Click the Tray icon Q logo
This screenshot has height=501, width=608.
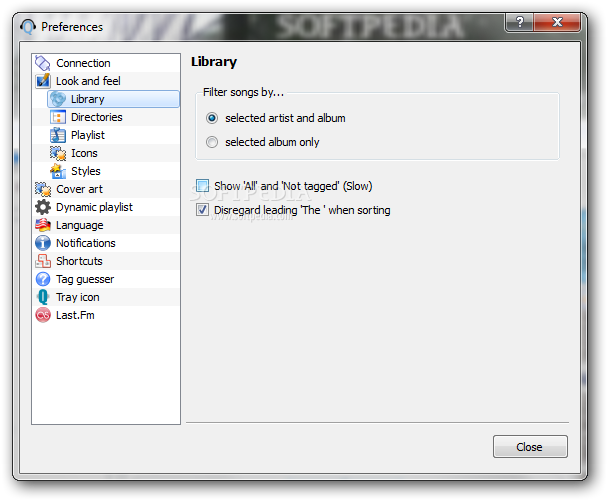[43, 297]
